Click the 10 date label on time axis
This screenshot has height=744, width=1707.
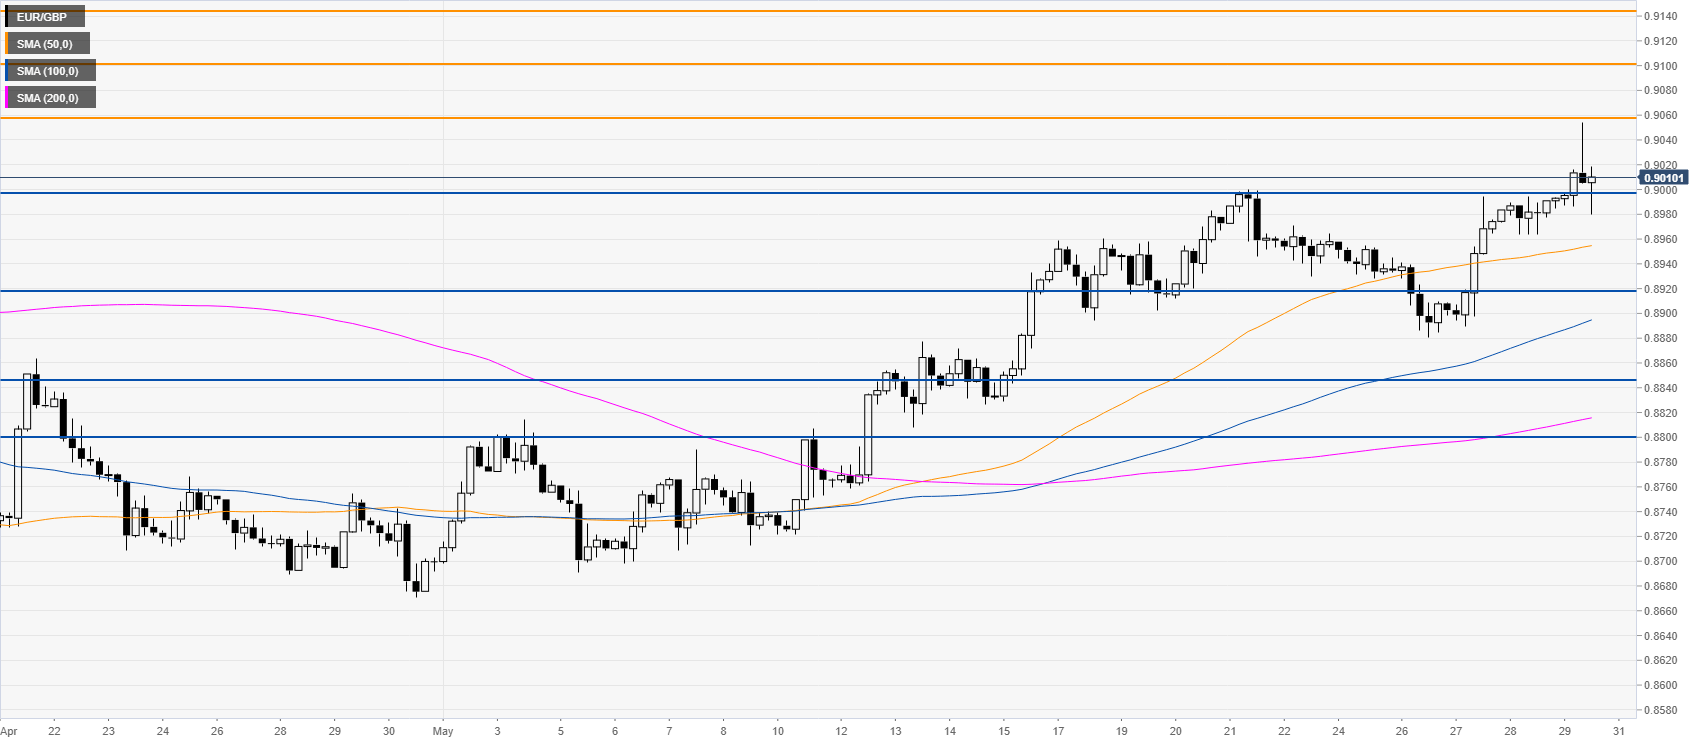(x=778, y=731)
